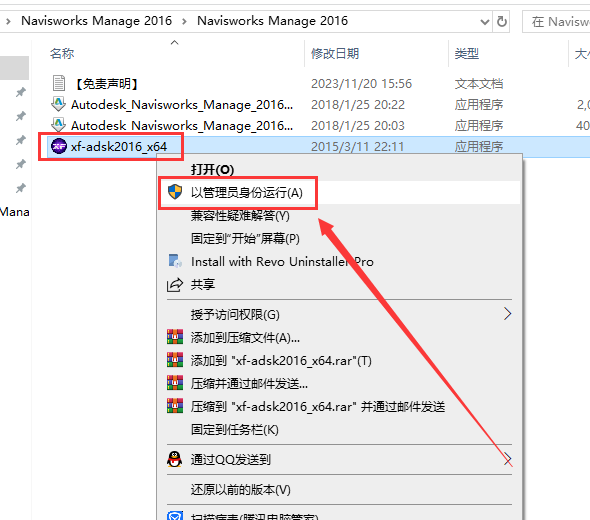This screenshot has width=590, height=520.
Task: Click the Revo Uninstaller Pro icon
Action: point(175,261)
